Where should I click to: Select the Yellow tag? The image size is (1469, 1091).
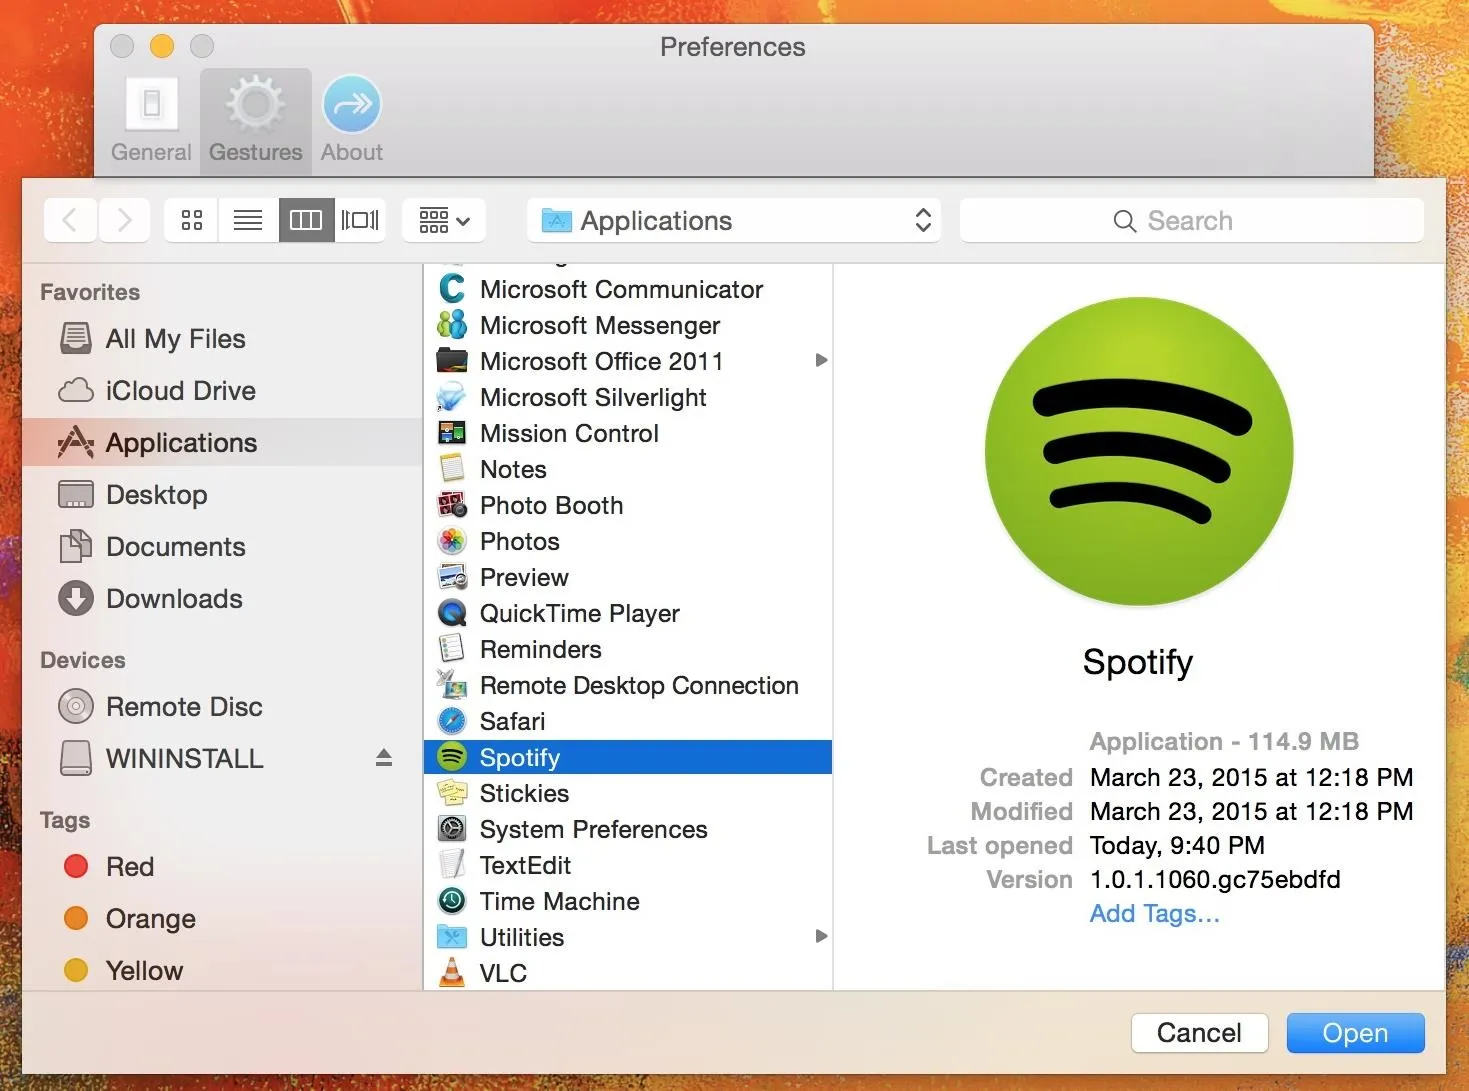pos(222,971)
